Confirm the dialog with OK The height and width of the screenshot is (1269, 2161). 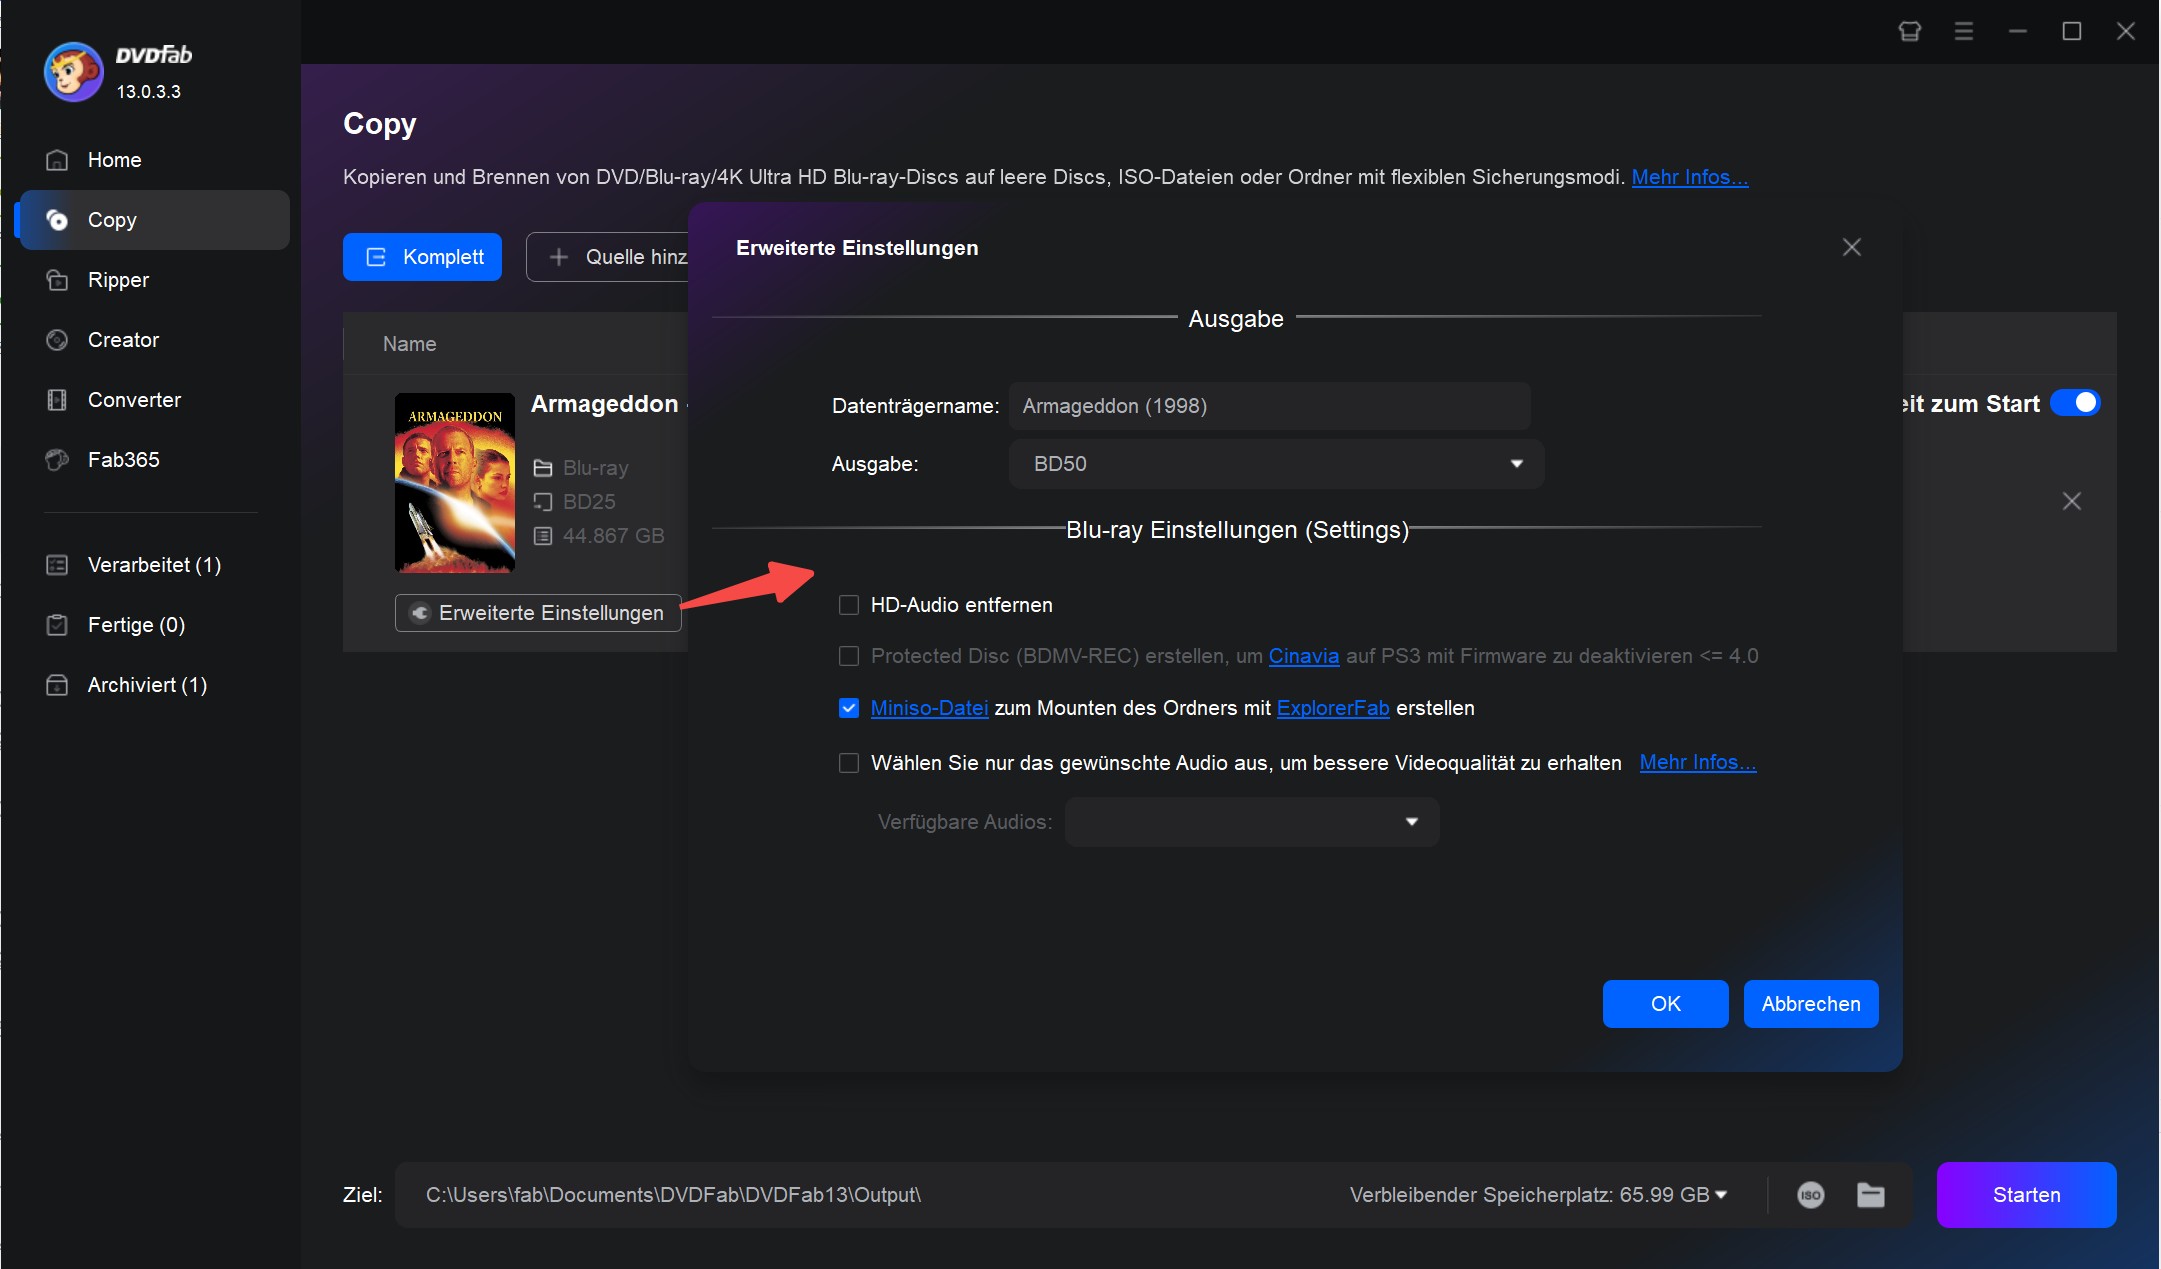point(1666,1004)
